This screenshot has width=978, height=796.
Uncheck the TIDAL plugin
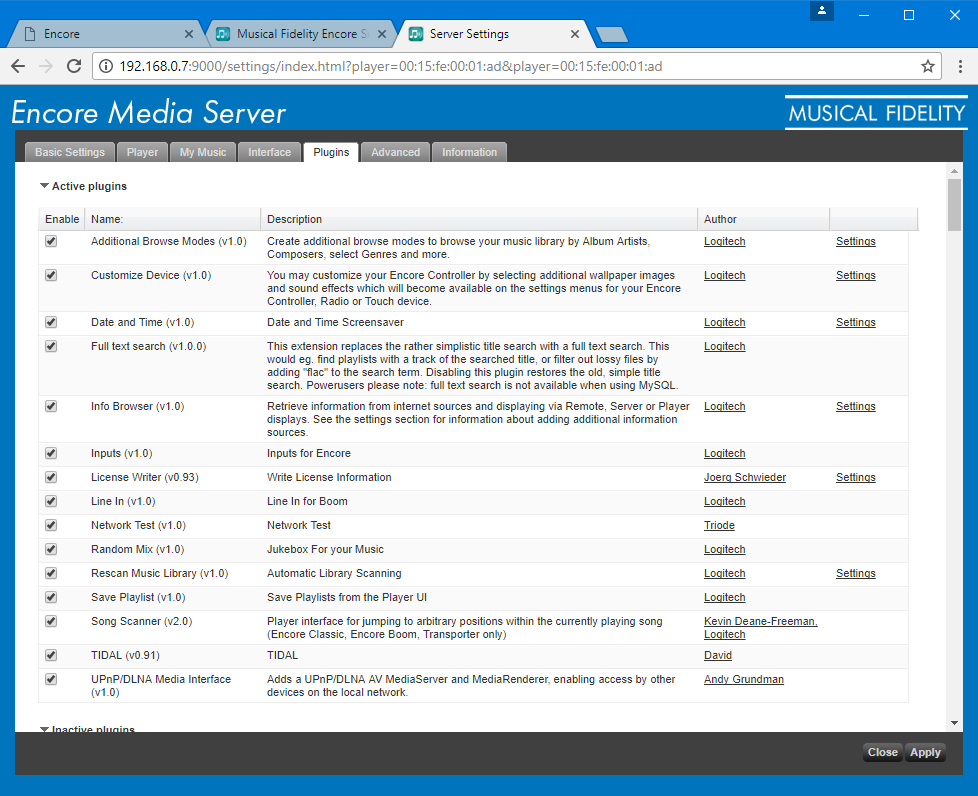51,655
